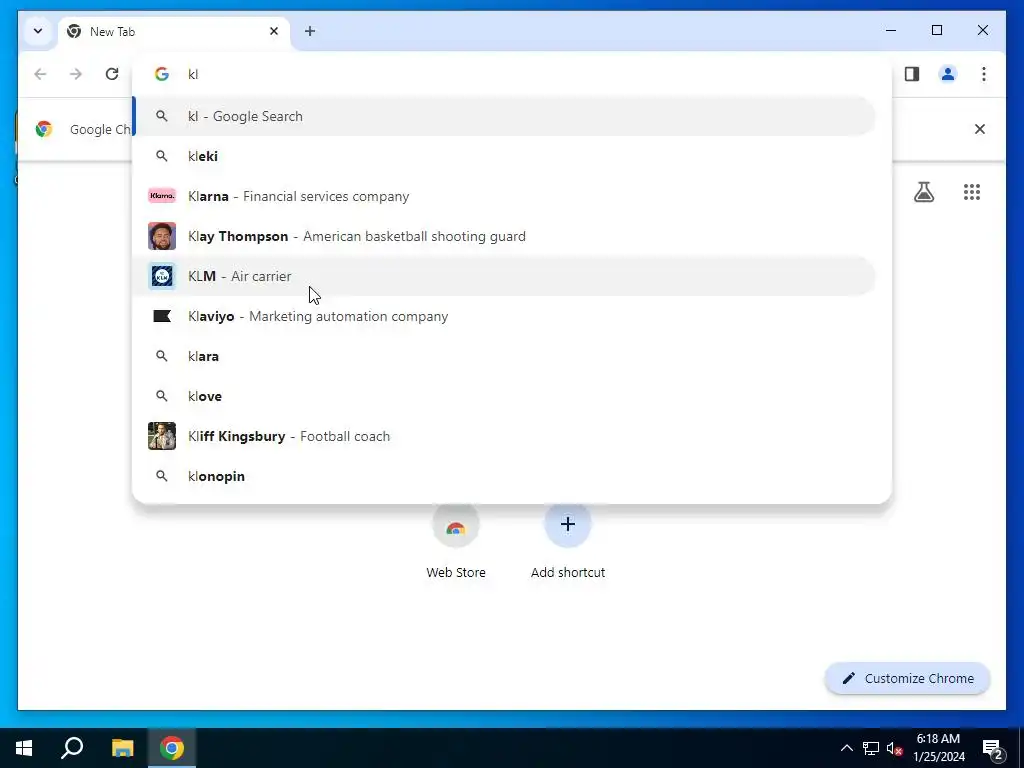Go back with the back arrow
Image resolution: width=1024 pixels, height=768 pixels.
pos(40,74)
